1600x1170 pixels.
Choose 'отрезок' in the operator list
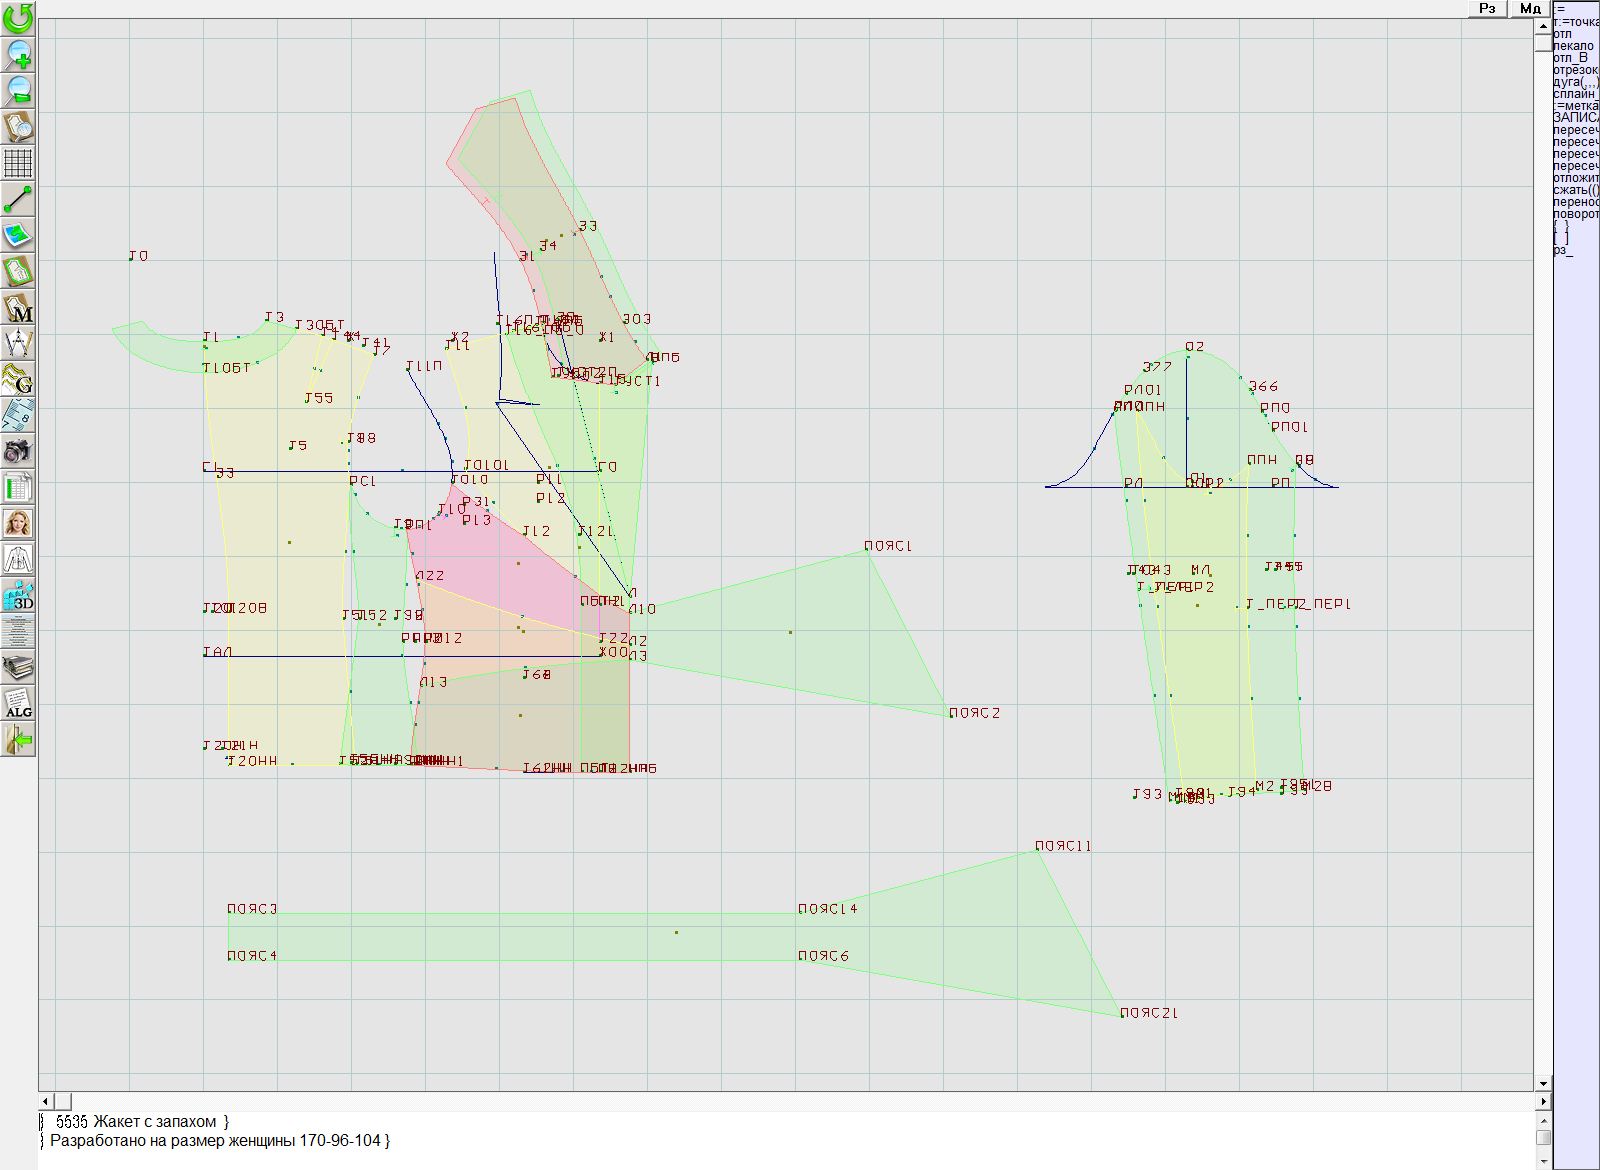[1575, 70]
